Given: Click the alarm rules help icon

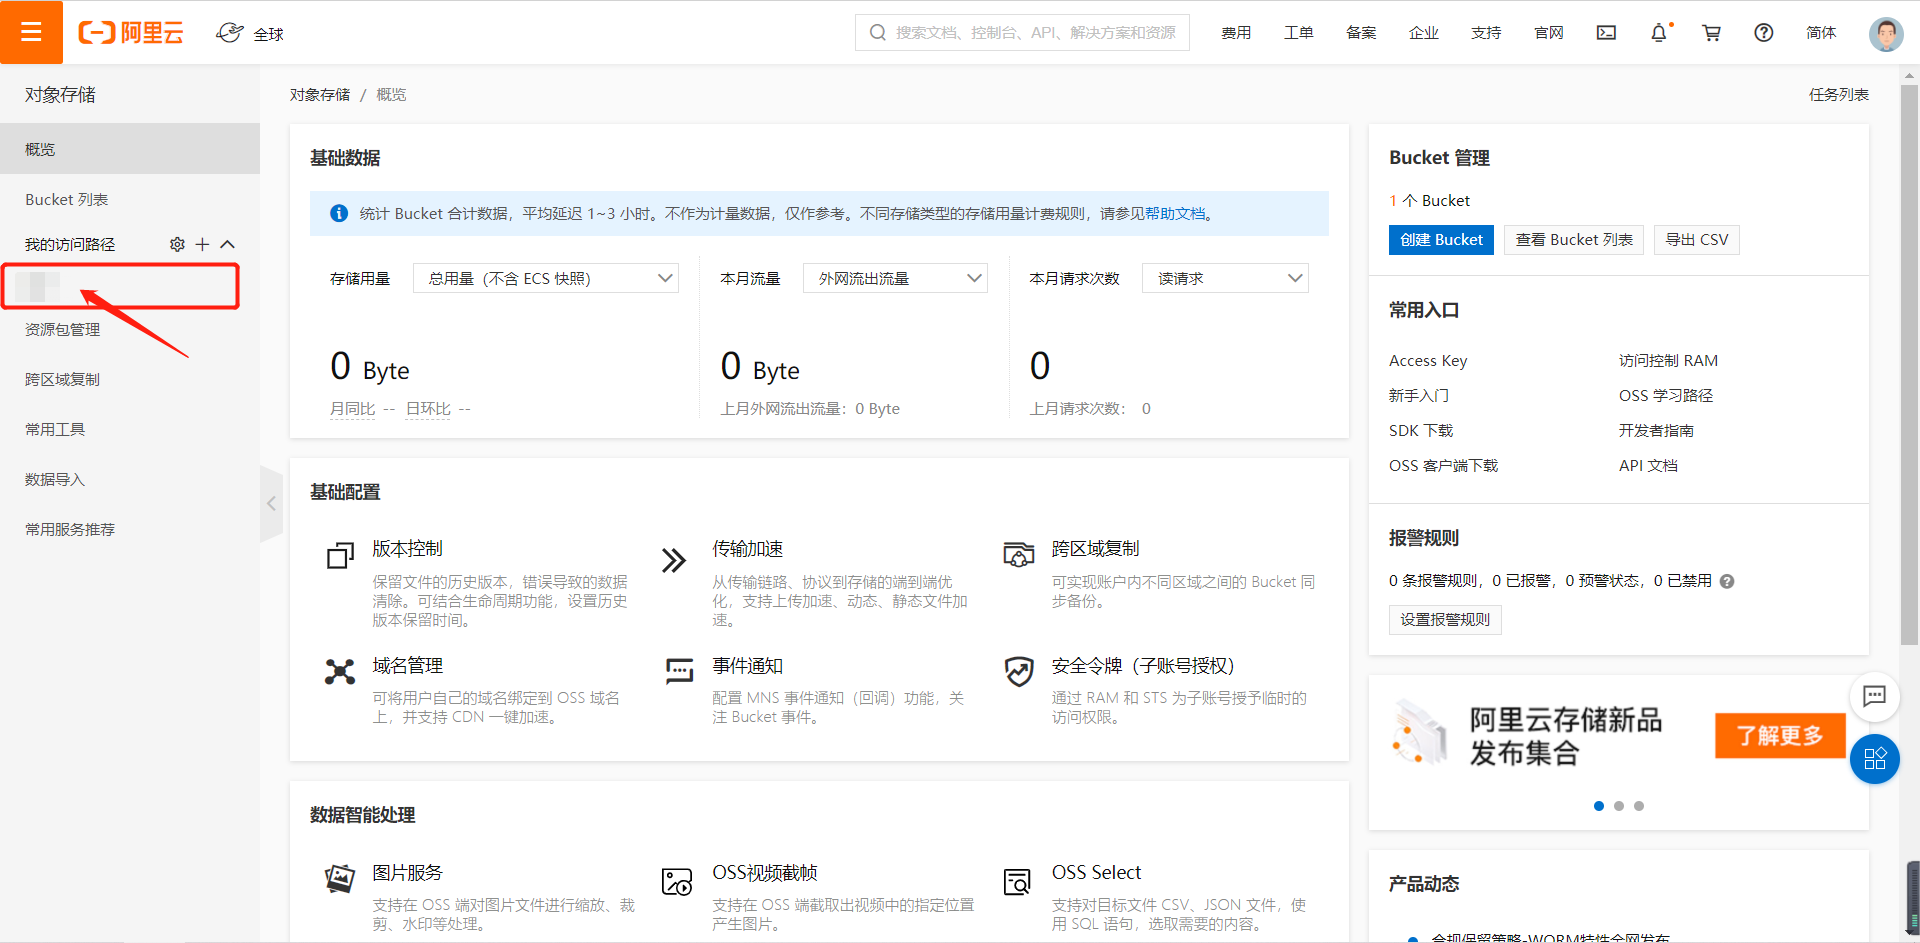Looking at the screenshot, I should coord(1727,581).
